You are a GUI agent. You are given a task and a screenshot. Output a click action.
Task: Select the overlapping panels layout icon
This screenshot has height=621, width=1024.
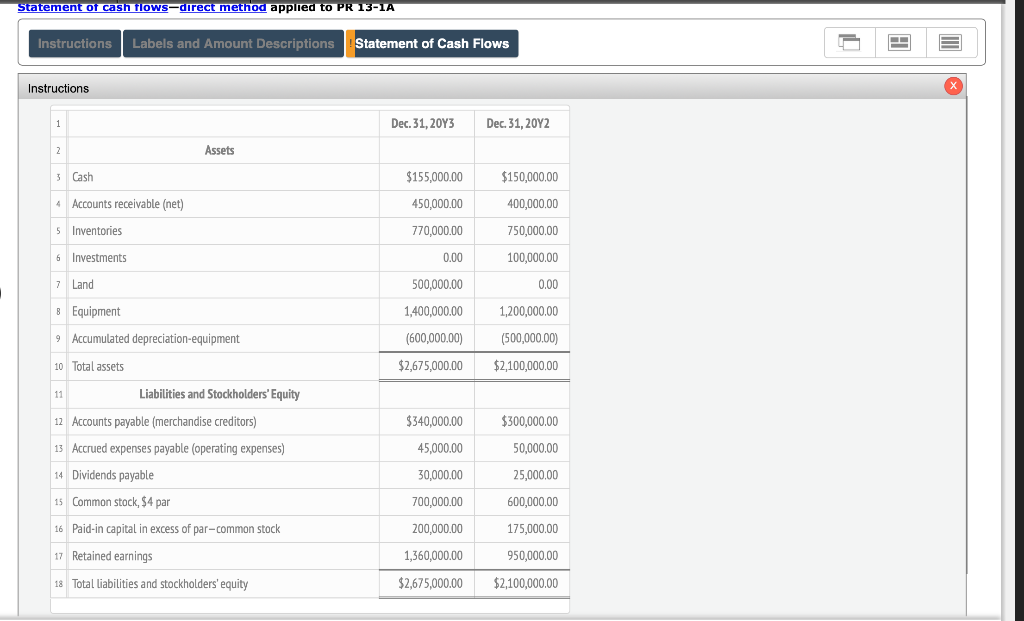tap(849, 42)
